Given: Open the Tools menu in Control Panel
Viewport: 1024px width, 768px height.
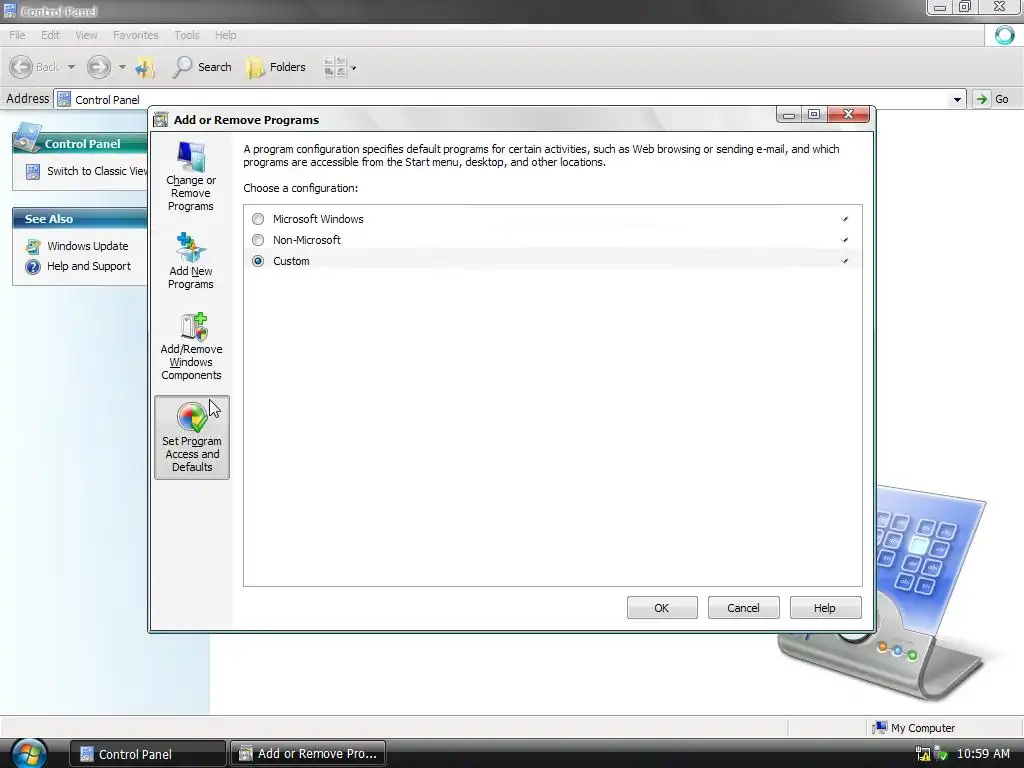Looking at the screenshot, I should 186,35.
